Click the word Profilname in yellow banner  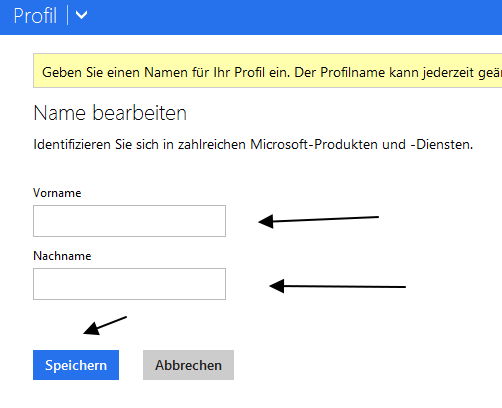tap(353, 72)
